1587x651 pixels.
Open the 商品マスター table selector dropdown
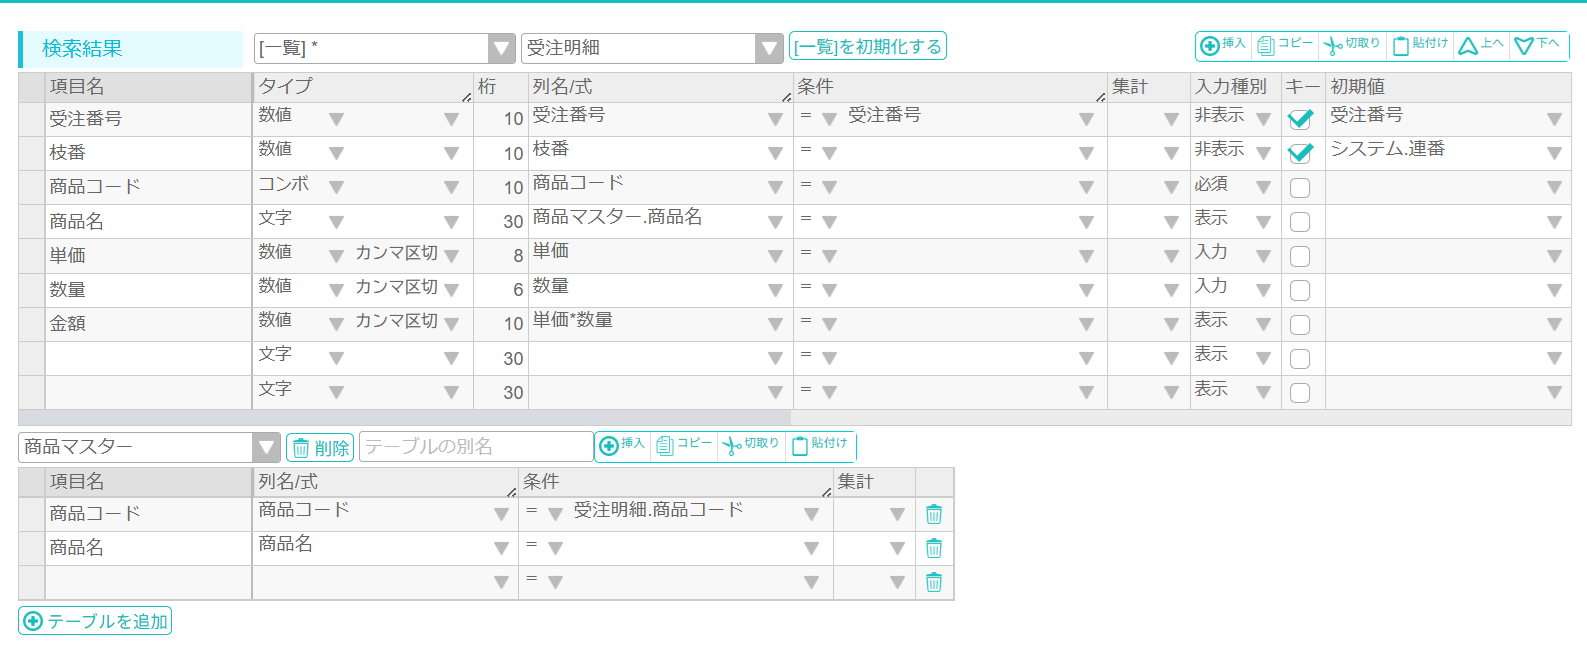(265, 447)
